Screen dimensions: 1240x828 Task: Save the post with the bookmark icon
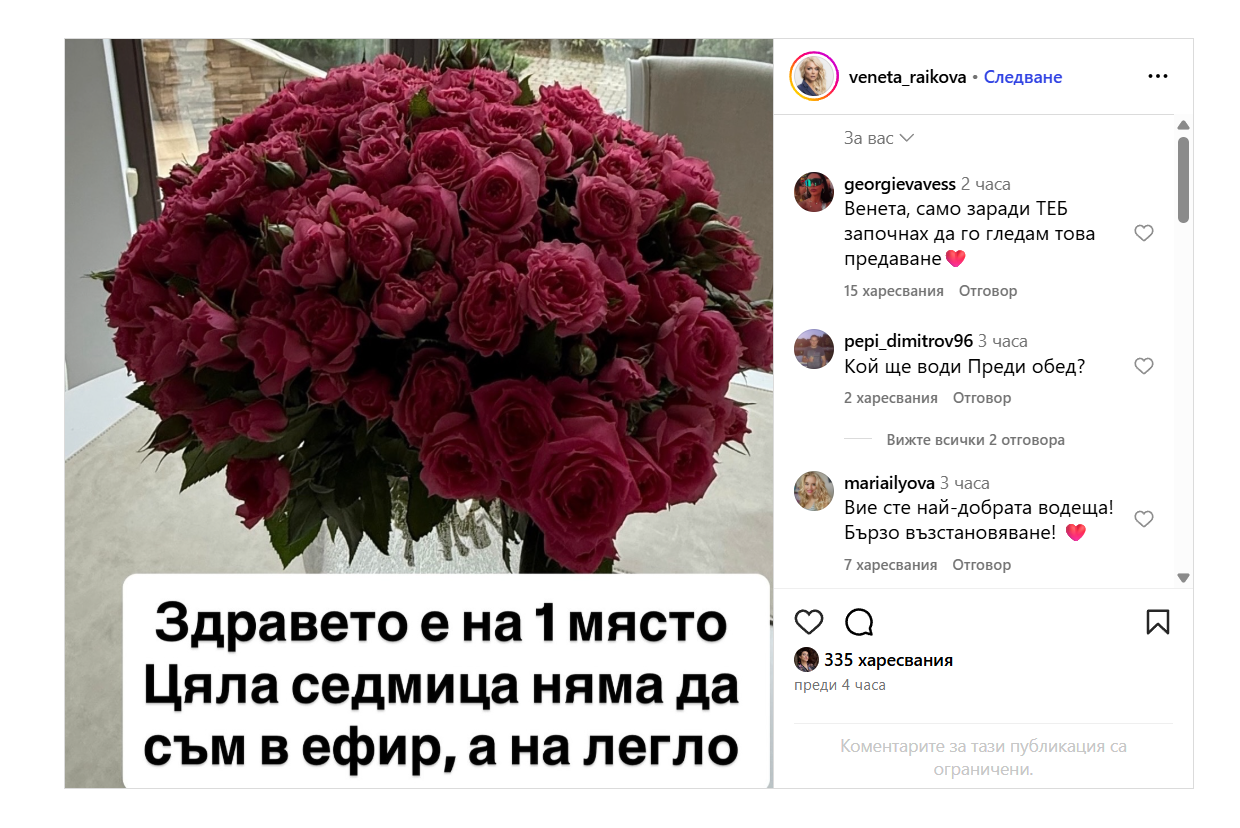tap(1157, 622)
